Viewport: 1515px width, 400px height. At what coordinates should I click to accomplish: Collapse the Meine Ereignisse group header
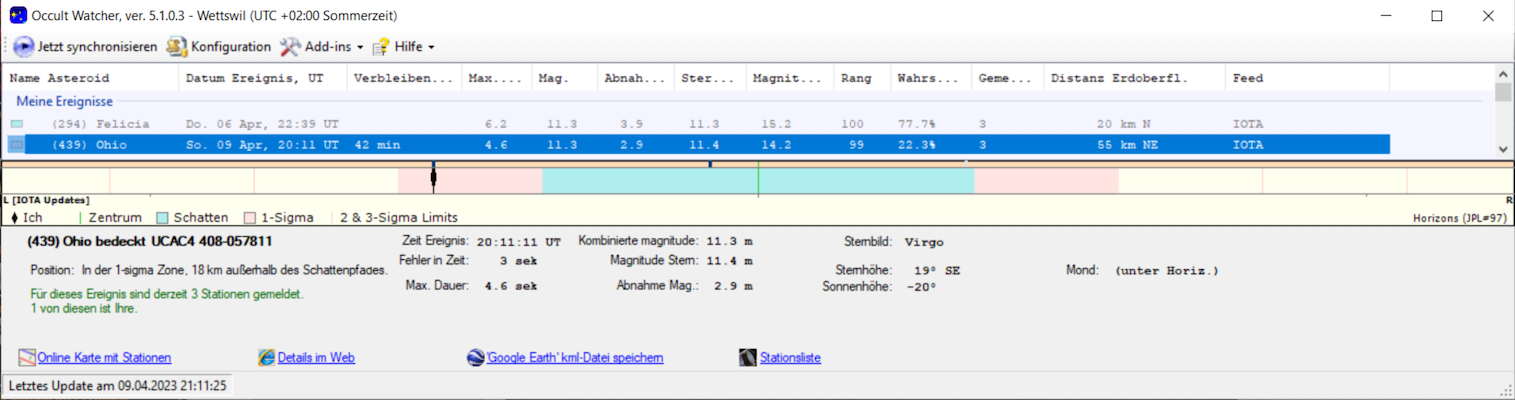click(x=64, y=102)
